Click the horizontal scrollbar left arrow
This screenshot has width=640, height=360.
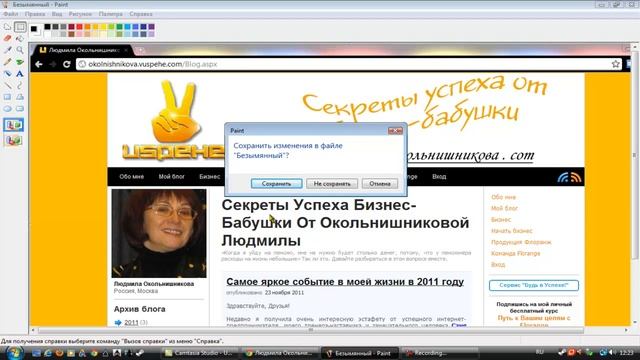pyautogui.click(x=33, y=330)
